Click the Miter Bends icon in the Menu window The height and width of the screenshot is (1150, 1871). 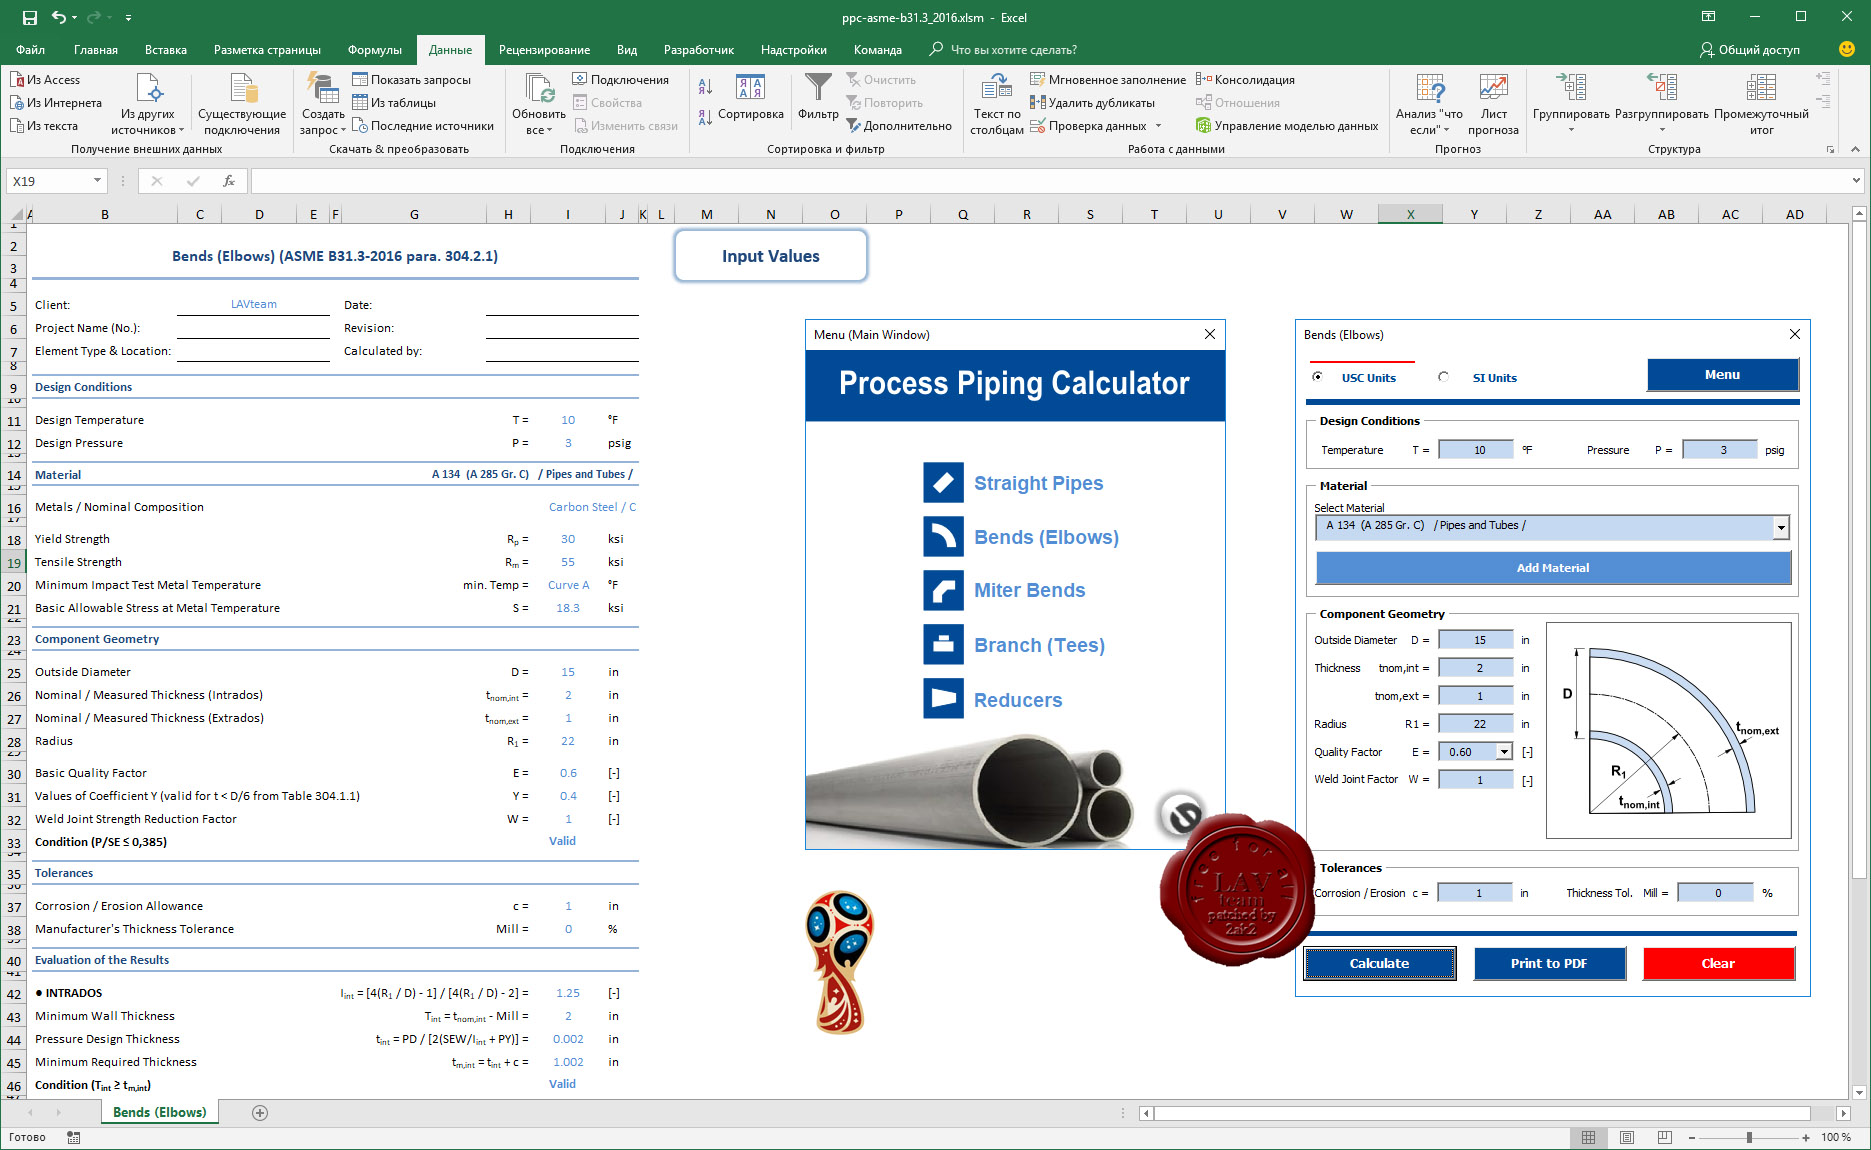point(943,590)
